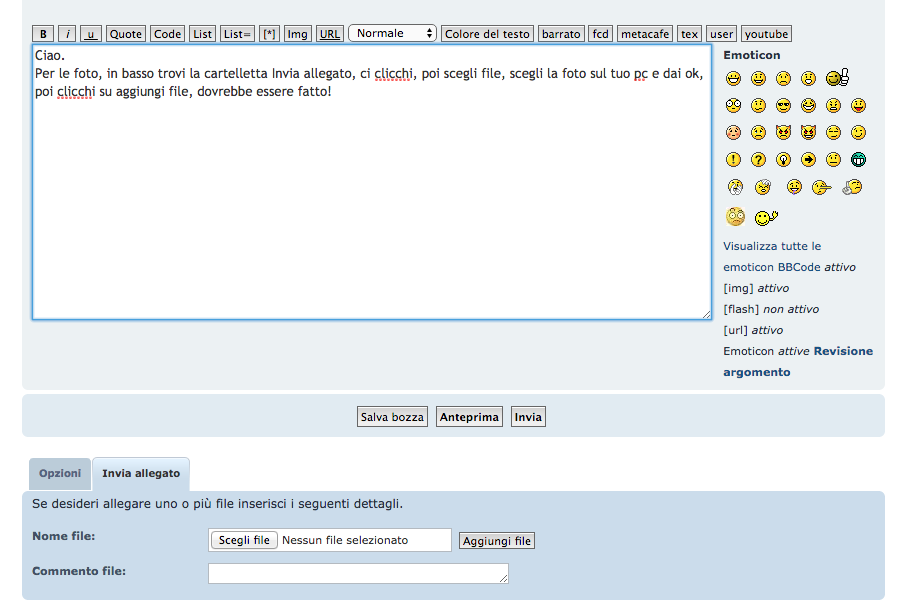Toggle italic text formatting
The image size is (905, 615).
pyautogui.click(x=67, y=34)
